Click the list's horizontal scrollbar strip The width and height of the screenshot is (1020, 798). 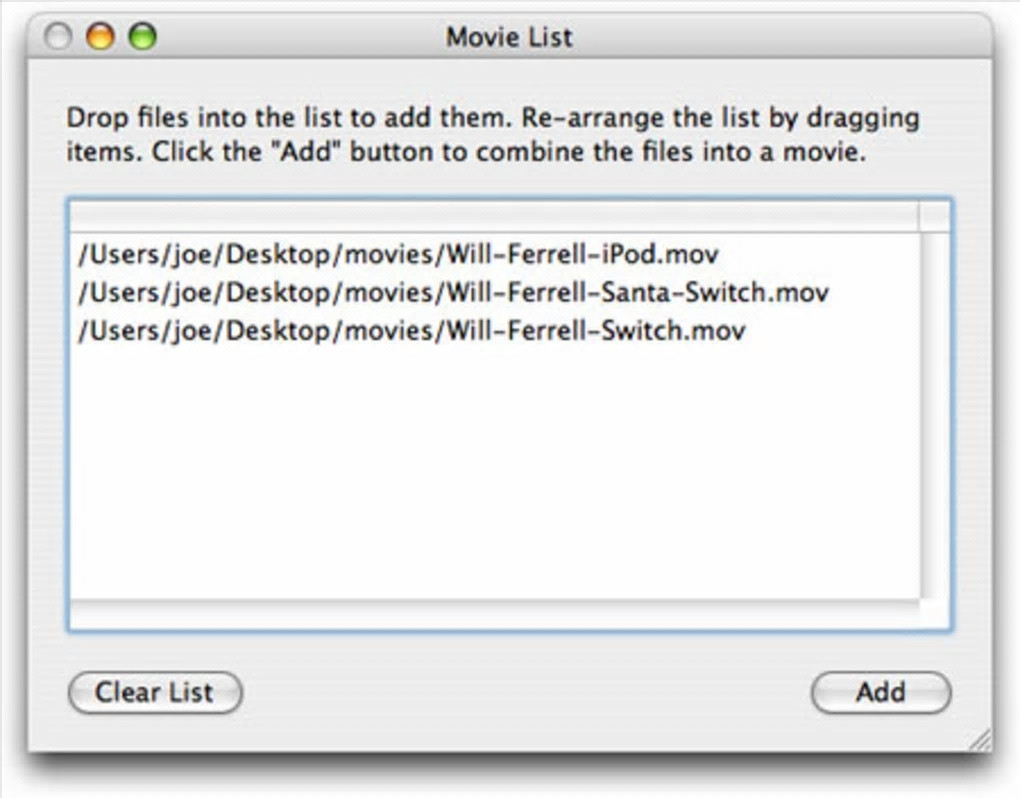492,614
